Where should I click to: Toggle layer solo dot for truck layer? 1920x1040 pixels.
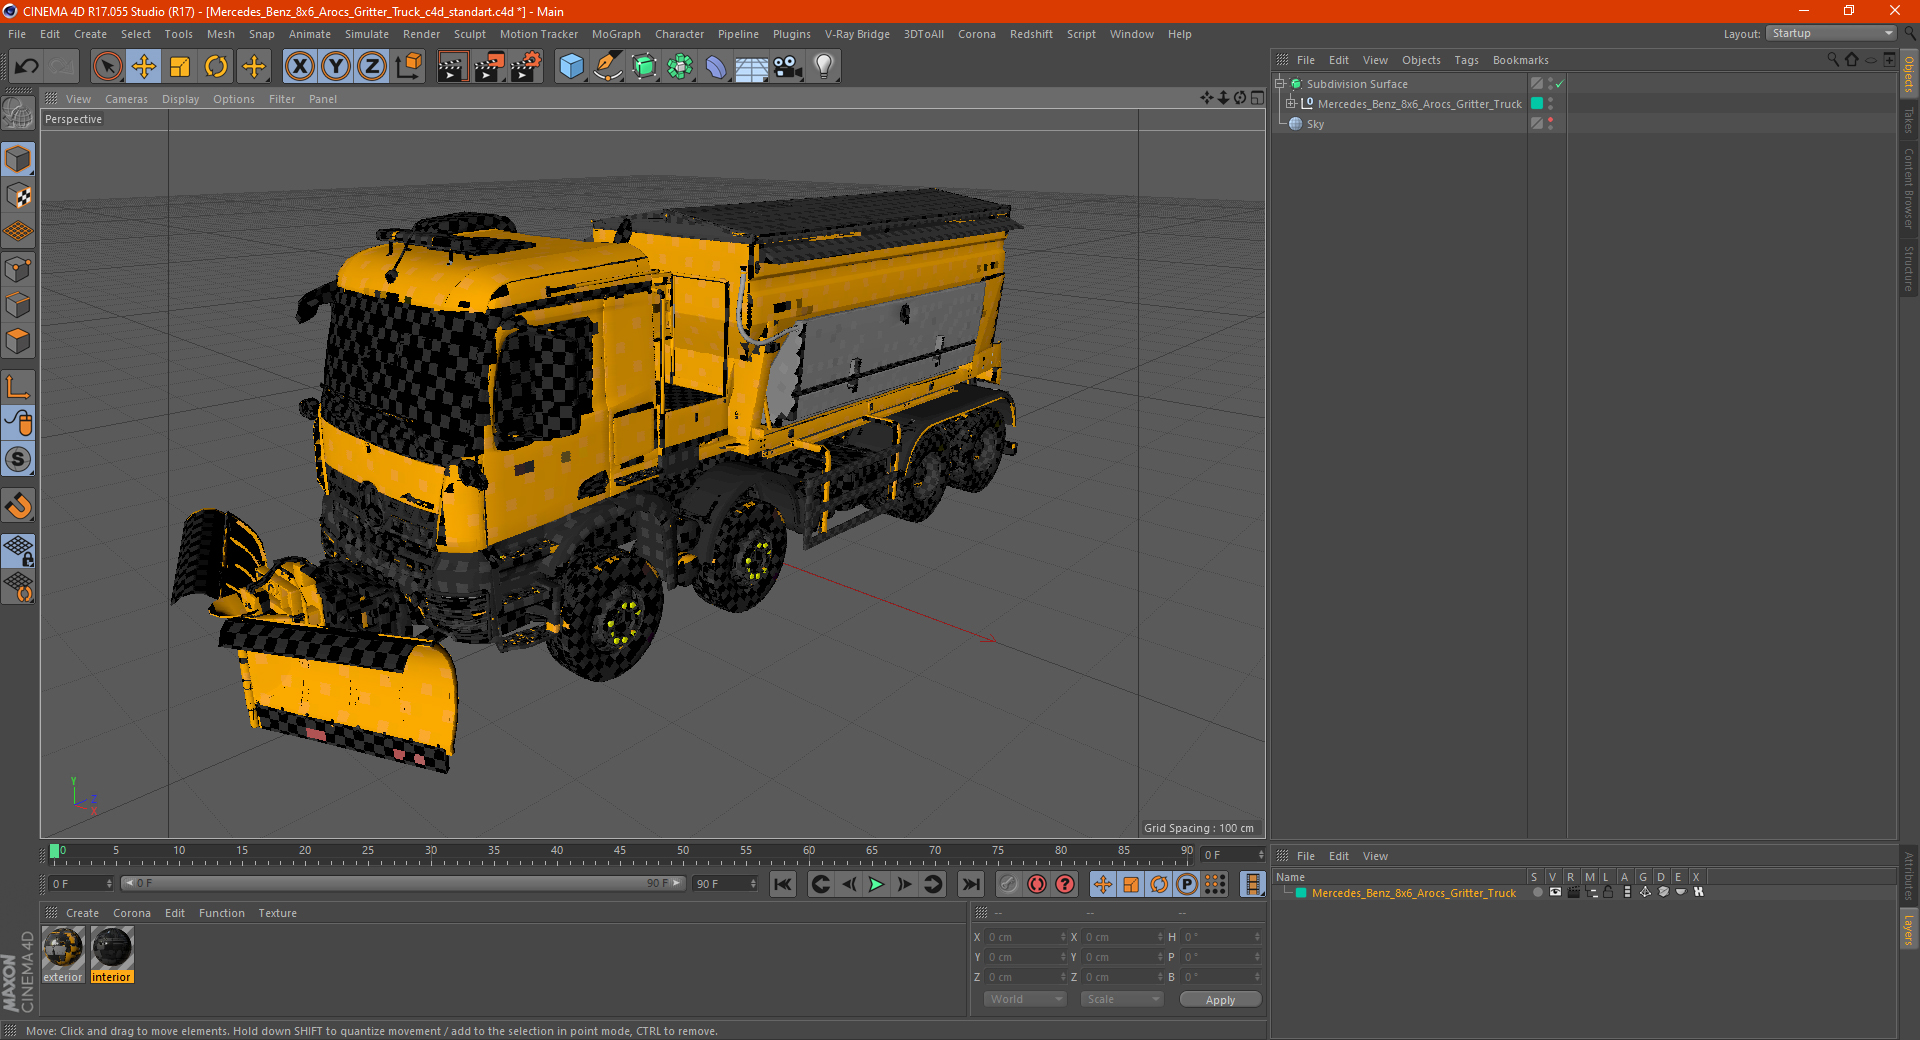[1537, 892]
